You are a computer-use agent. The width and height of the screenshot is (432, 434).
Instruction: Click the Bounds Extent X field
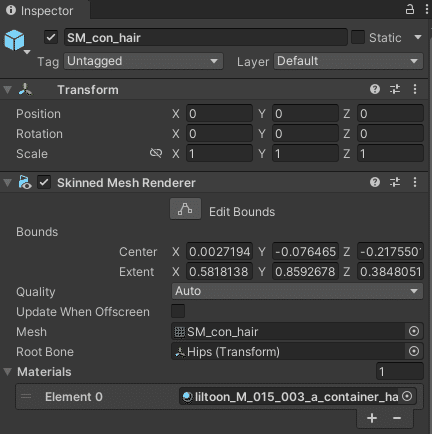(219, 272)
